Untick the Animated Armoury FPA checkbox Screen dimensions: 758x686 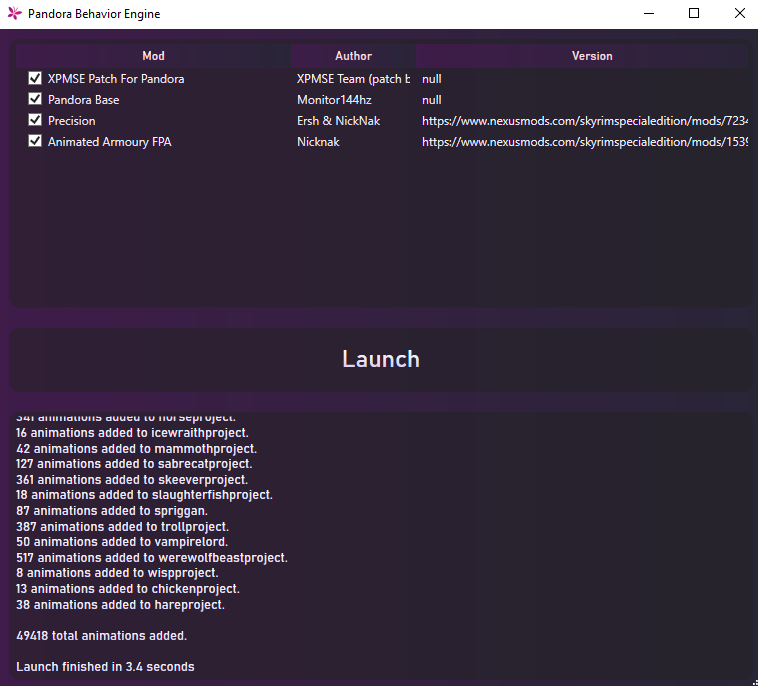click(35, 141)
